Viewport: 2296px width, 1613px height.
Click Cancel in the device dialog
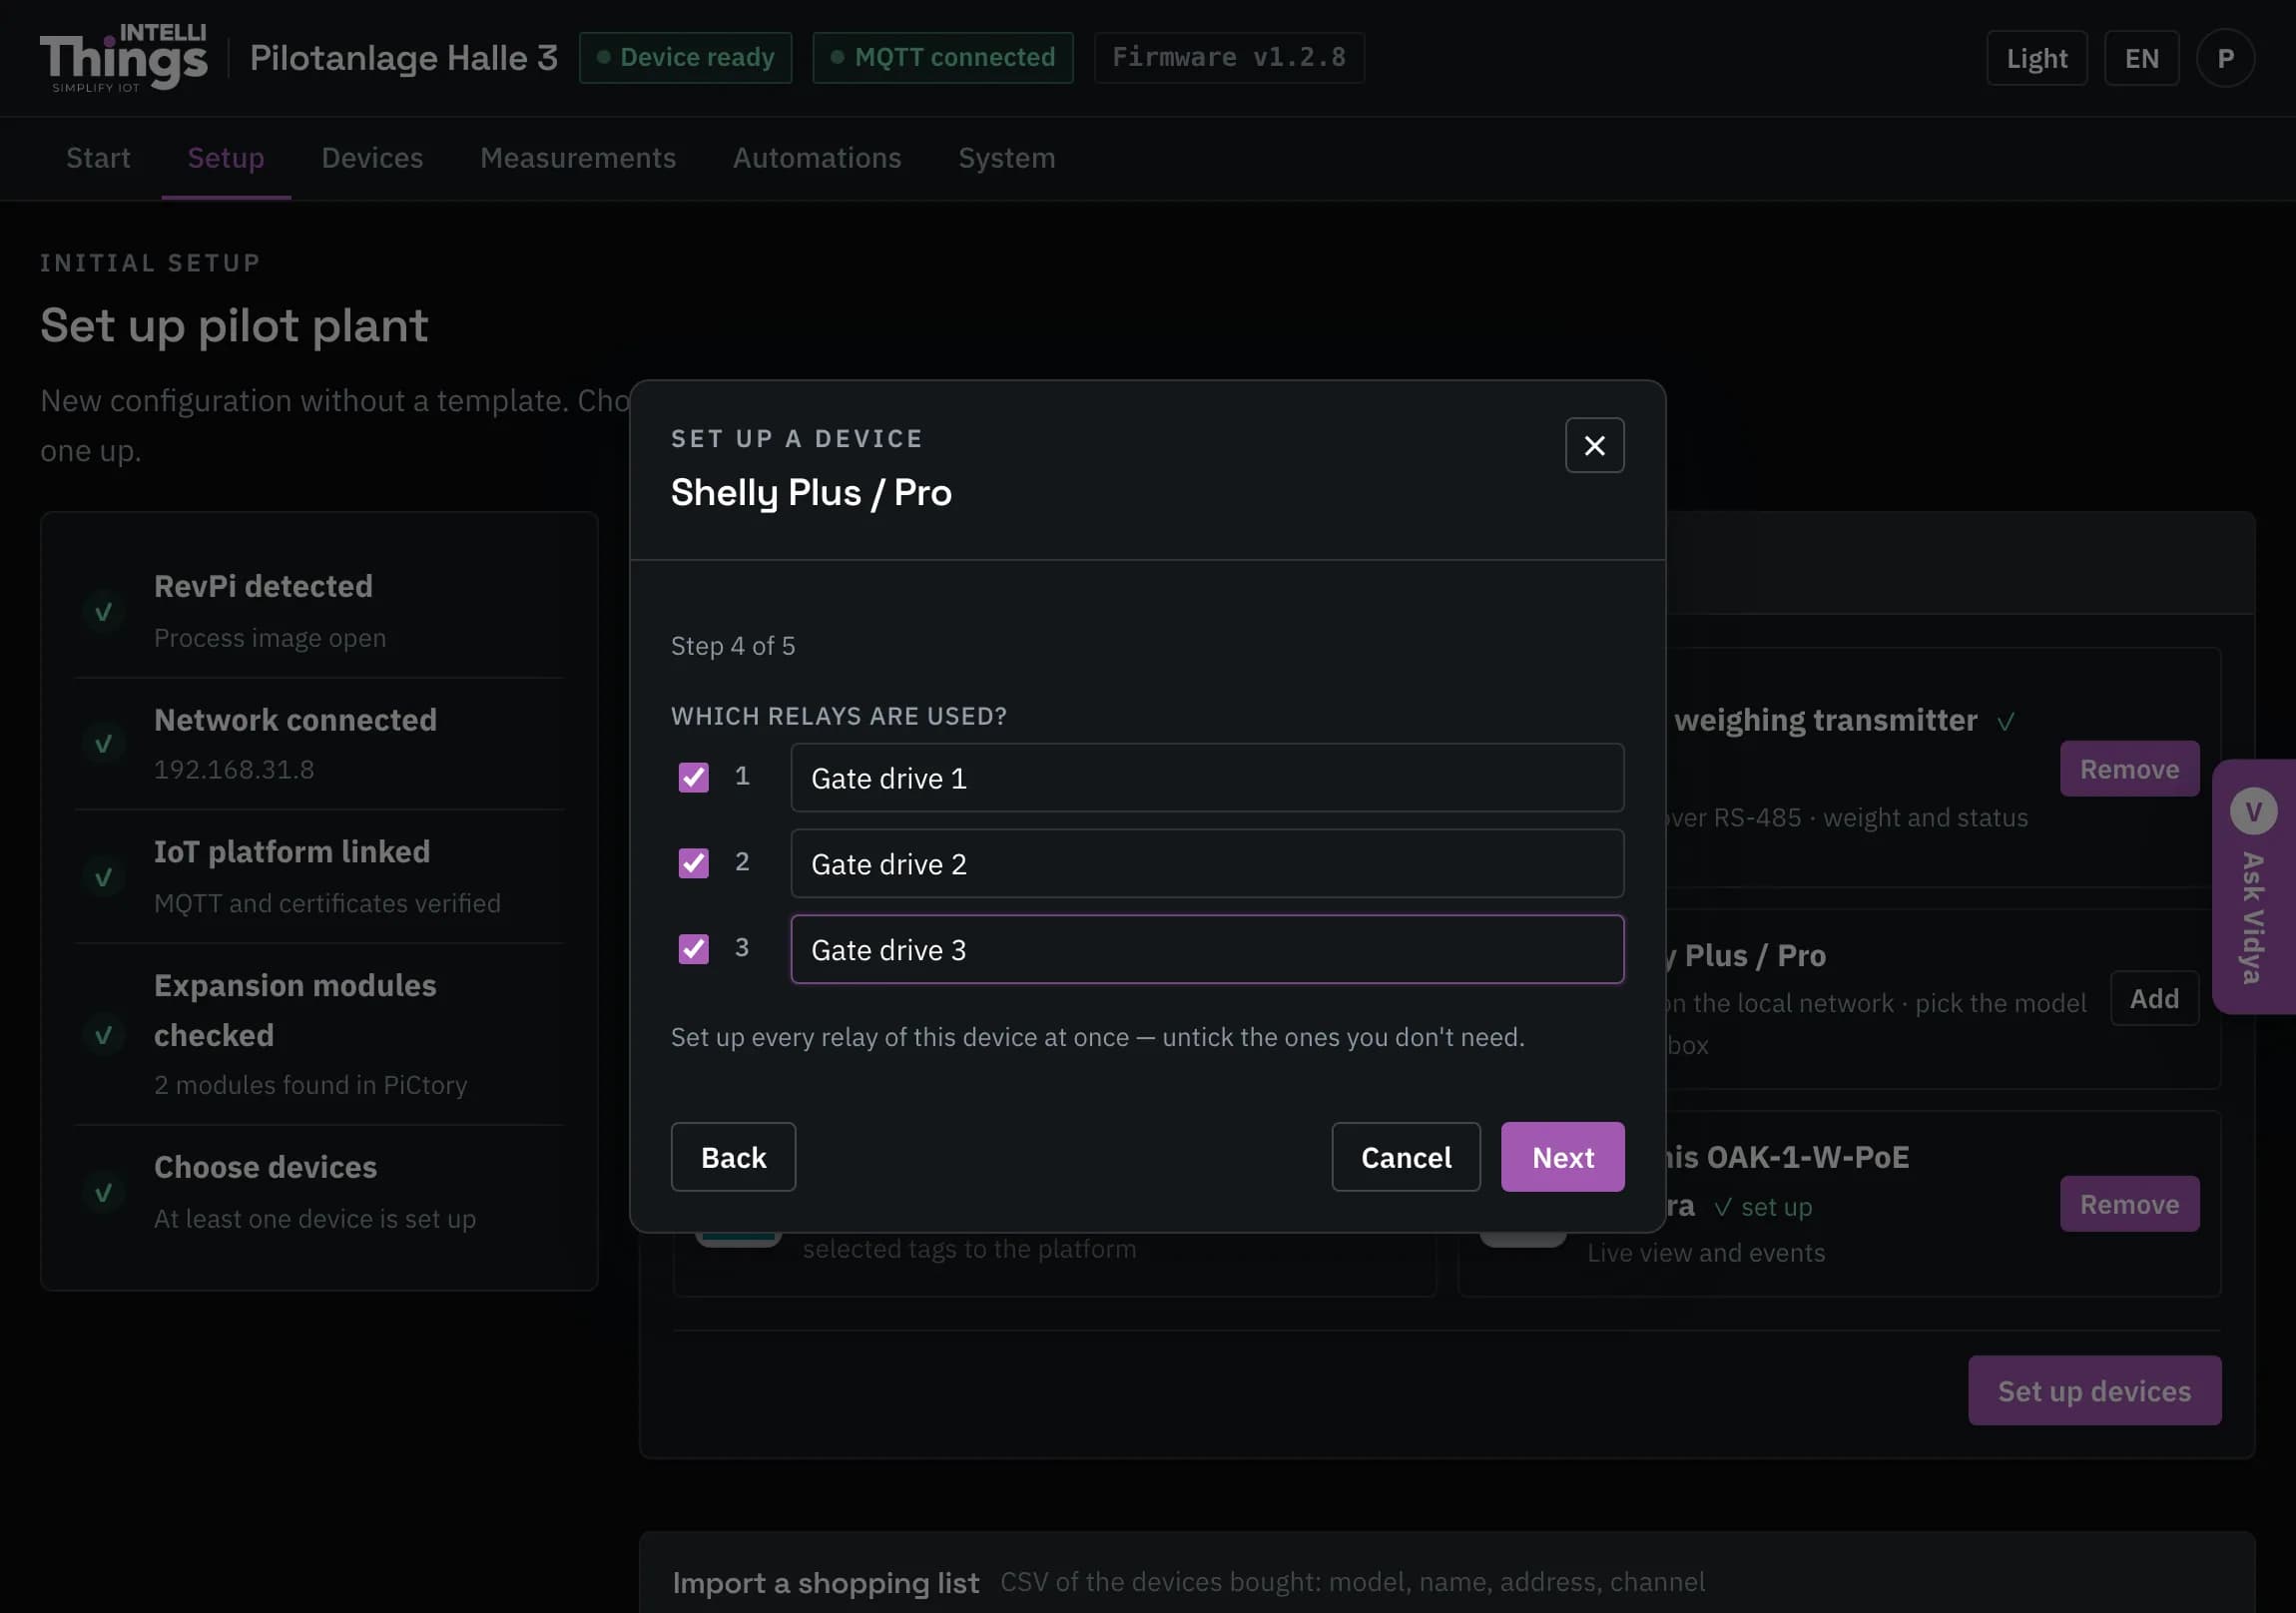pos(1405,1157)
